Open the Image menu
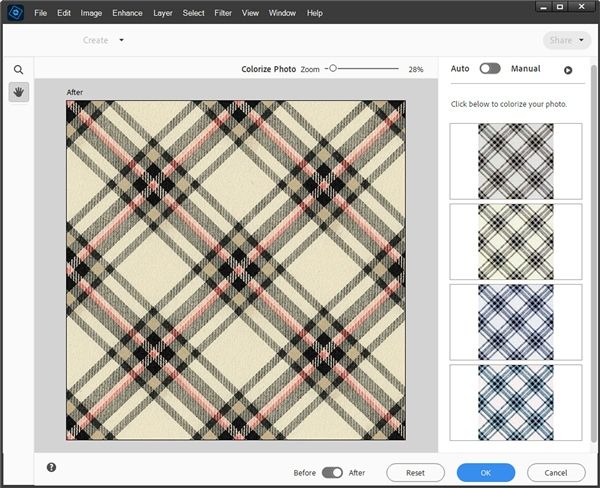The width and height of the screenshot is (600, 488). coord(91,13)
